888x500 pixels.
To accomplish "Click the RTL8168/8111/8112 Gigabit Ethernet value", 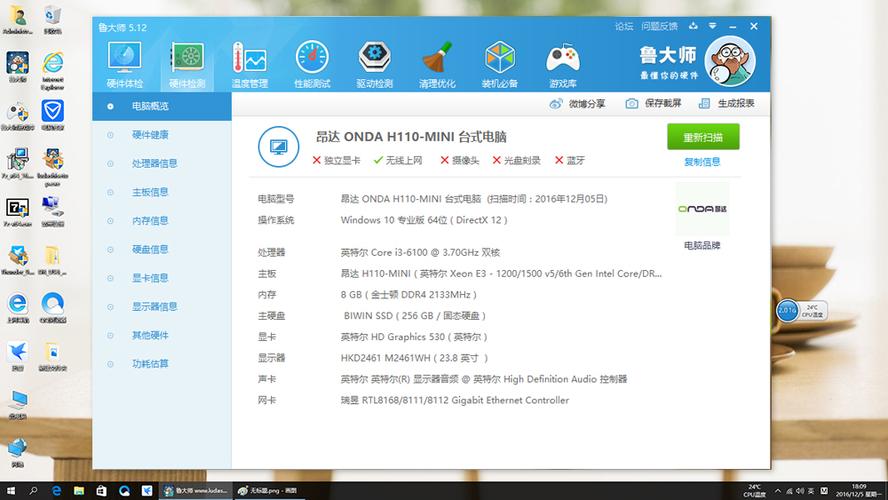I will (454, 400).
